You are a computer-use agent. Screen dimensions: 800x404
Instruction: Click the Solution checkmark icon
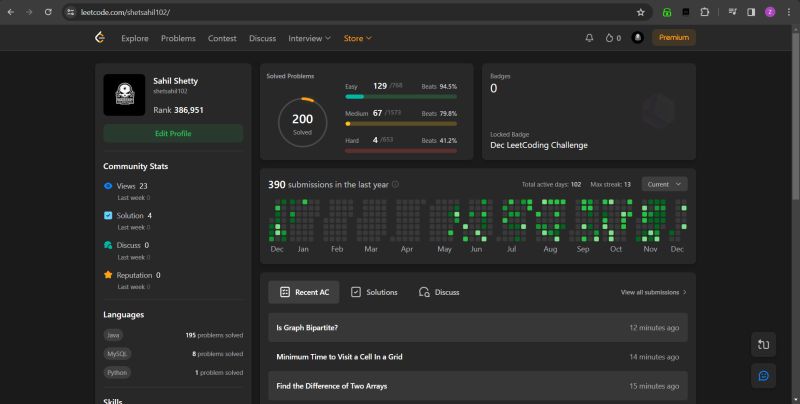point(108,215)
